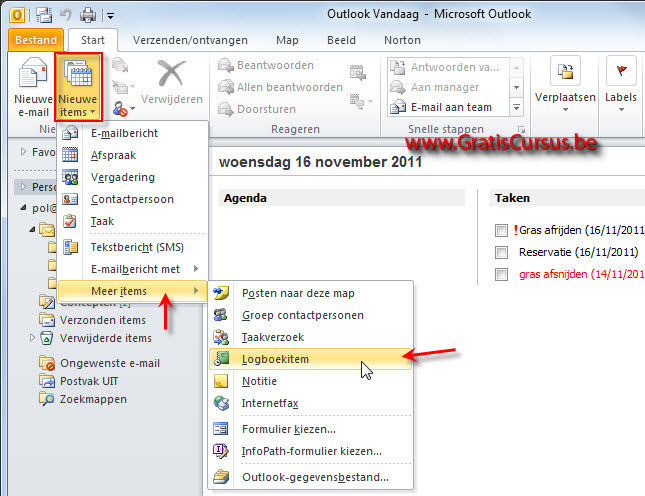The image size is (645, 496).
Task: Click the Taak clipboard icon in the menu
Action: pos(70,221)
